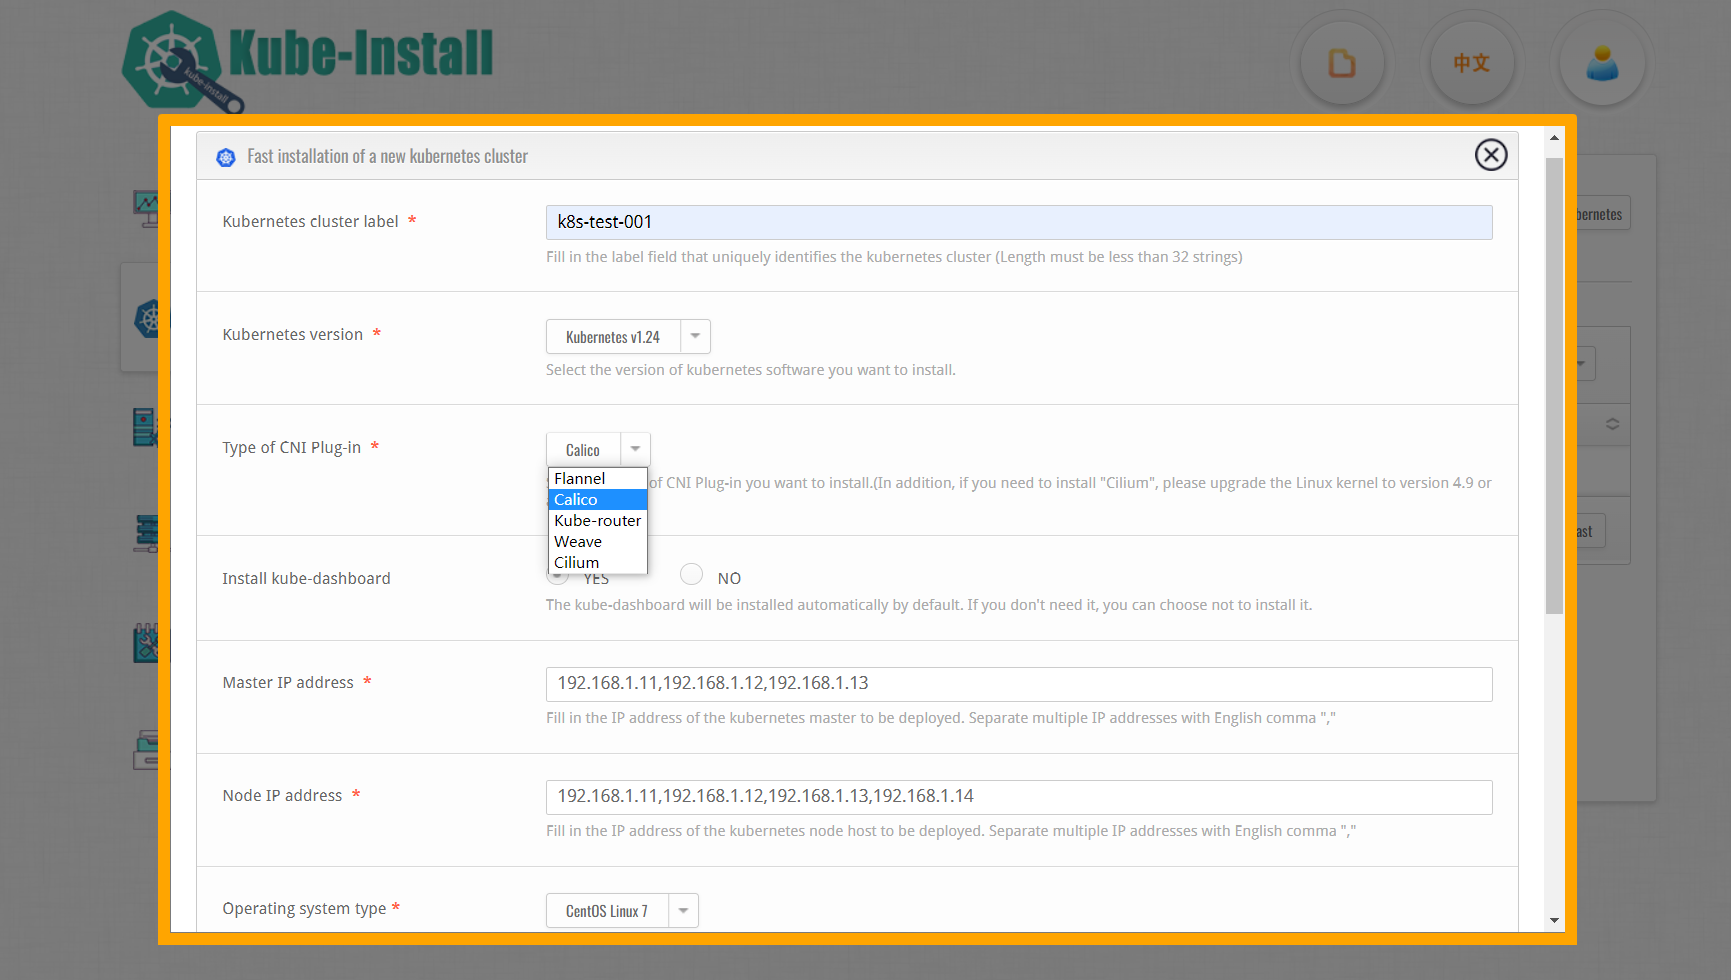The height and width of the screenshot is (980, 1731).
Task: Click the 'Install kube-dashboard' label
Action: click(x=306, y=579)
